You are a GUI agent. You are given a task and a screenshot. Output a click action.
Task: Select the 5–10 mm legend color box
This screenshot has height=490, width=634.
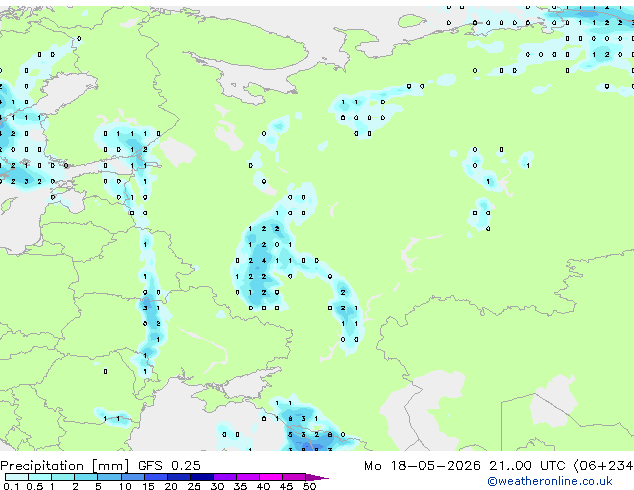click(109, 477)
